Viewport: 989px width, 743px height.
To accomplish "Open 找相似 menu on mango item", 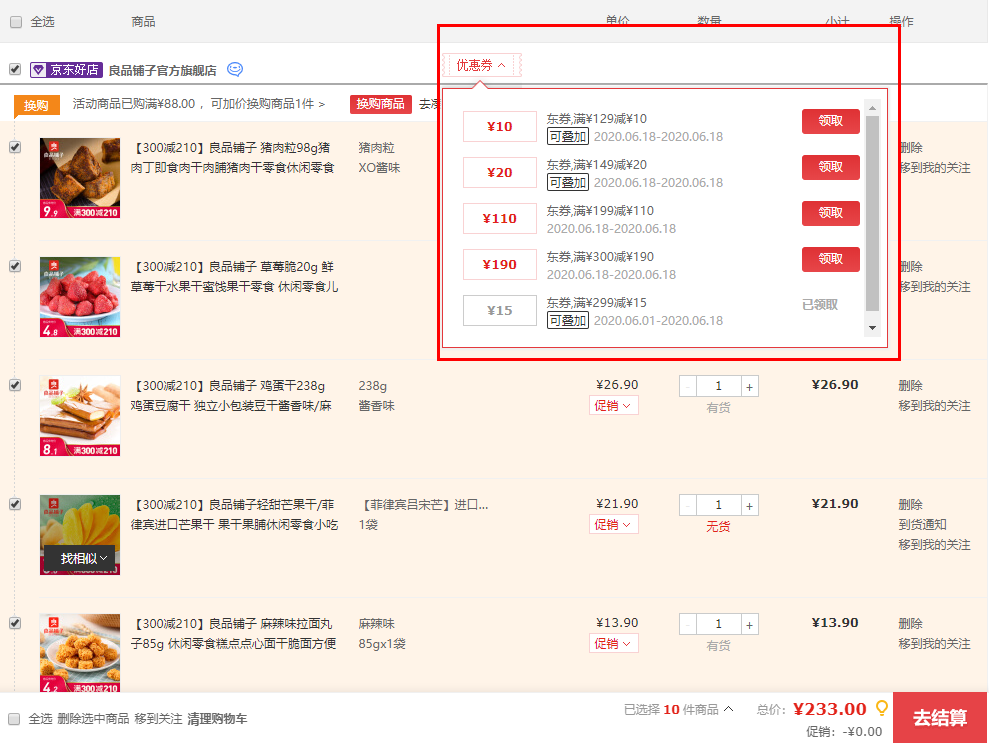I will coord(79,558).
